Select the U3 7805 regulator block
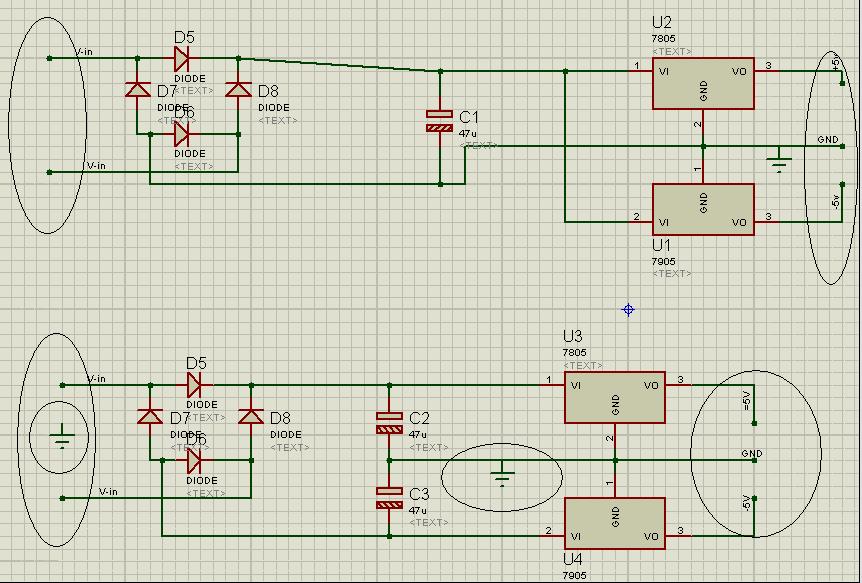This screenshot has height=583, width=862. pos(615,398)
